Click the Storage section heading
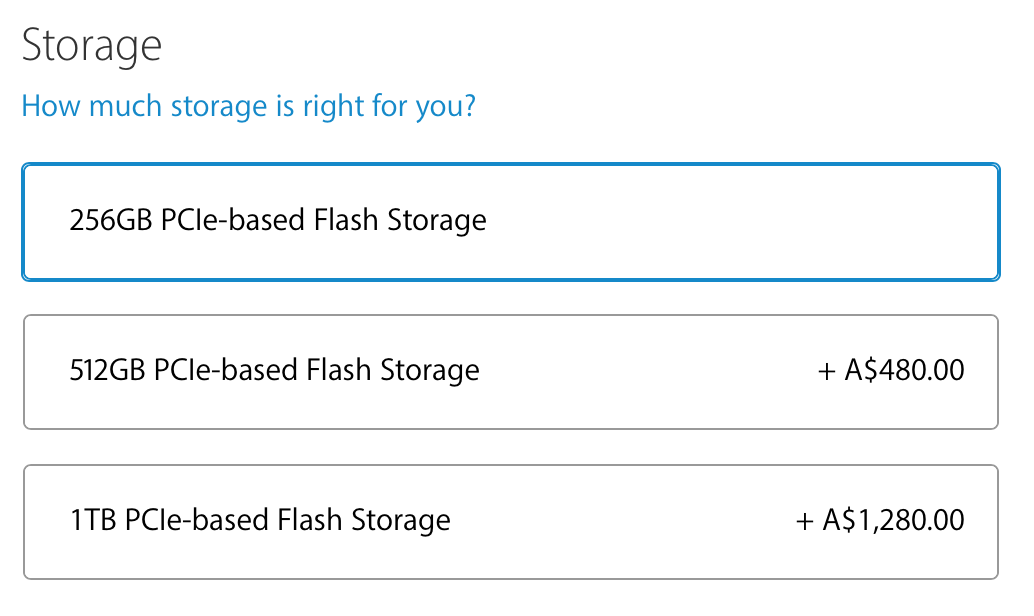 [91, 46]
